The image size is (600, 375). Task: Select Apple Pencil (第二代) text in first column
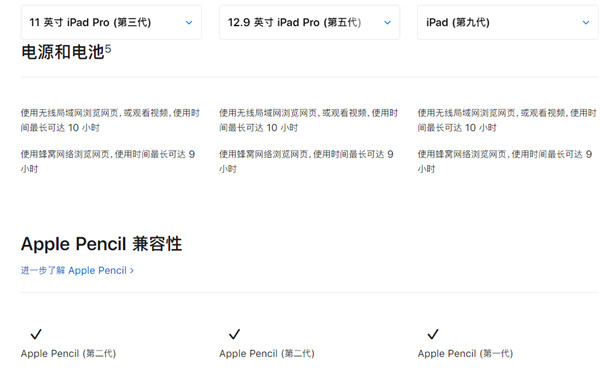click(68, 354)
